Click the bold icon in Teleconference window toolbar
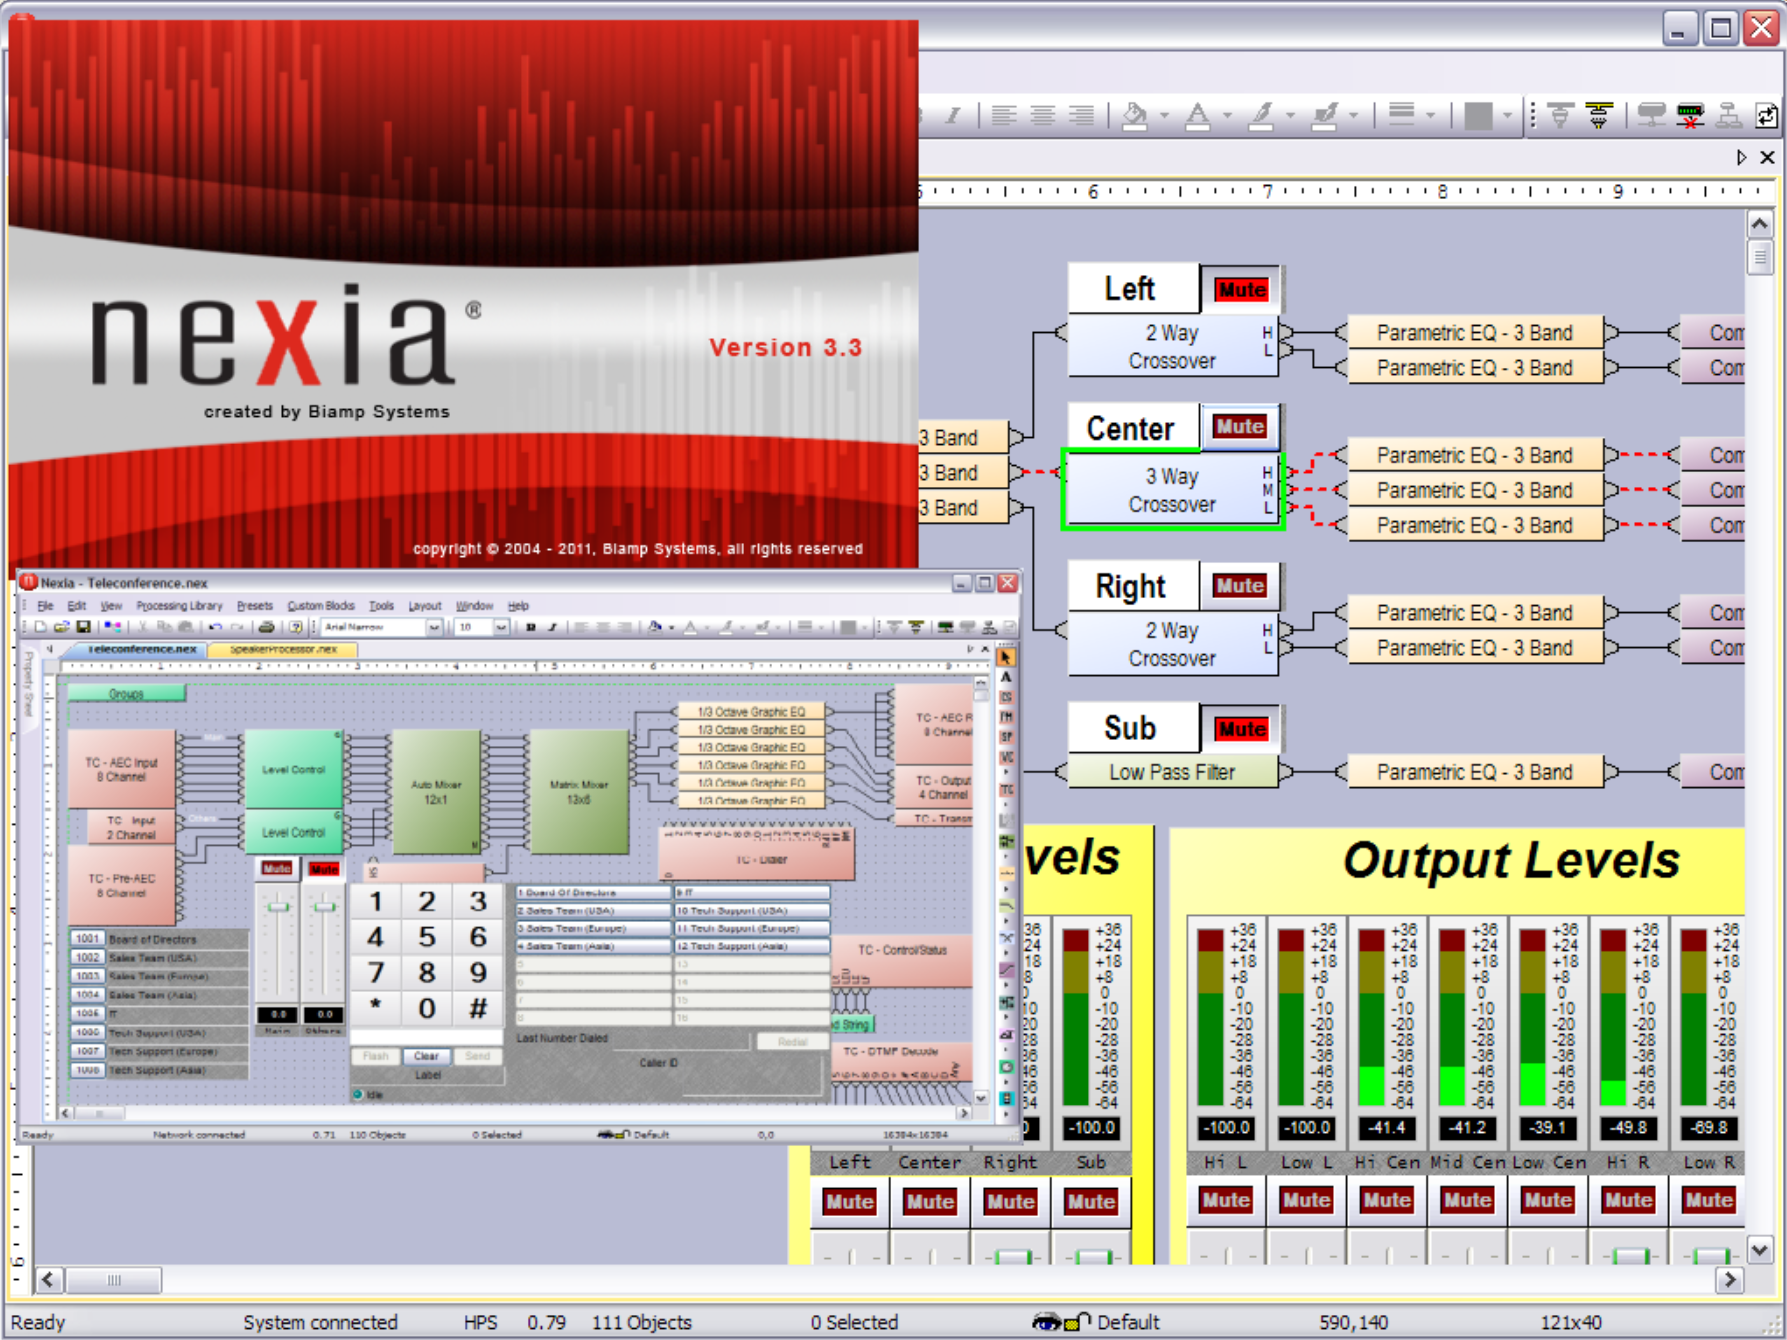Image resolution: width=1787 pixels, height=1340 pixels. [x=530, y=627]
